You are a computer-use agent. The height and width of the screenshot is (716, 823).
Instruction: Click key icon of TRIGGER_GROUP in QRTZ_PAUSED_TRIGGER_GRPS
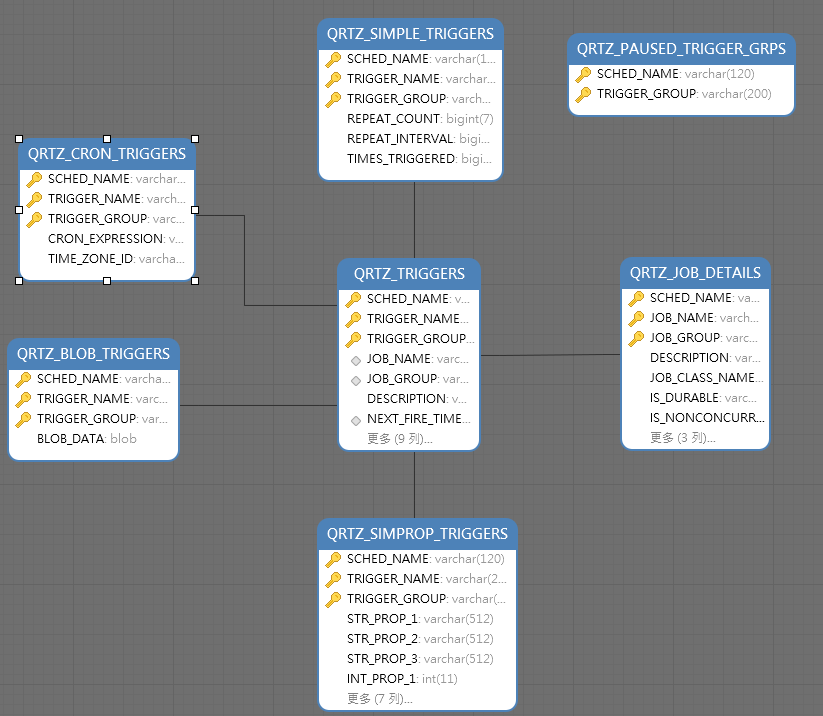click(x=583, y=94)
